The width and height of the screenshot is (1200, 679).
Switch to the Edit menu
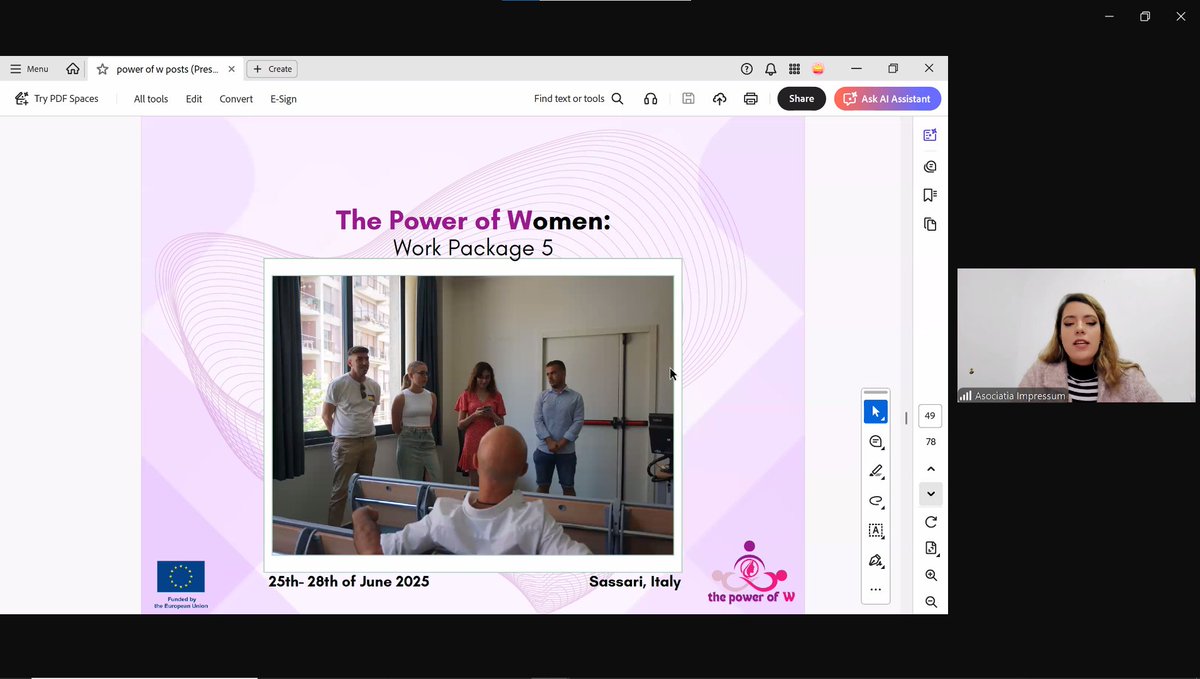click(193, 98)
